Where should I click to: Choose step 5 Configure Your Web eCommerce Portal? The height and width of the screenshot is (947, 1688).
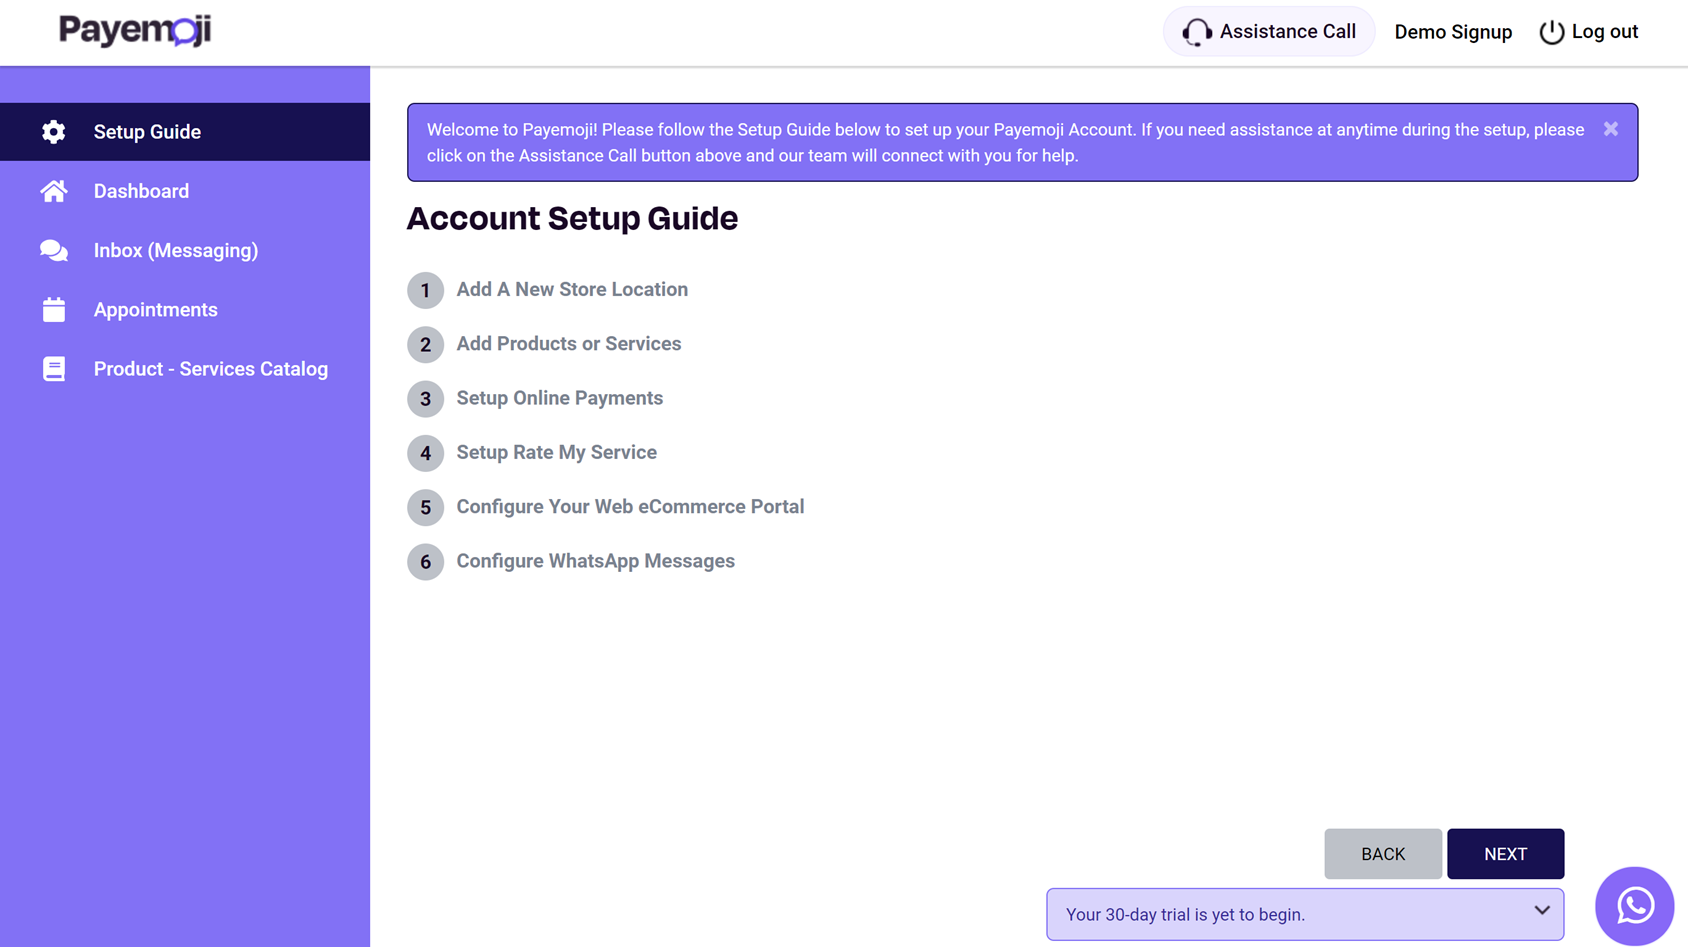(x=629, y=507)
